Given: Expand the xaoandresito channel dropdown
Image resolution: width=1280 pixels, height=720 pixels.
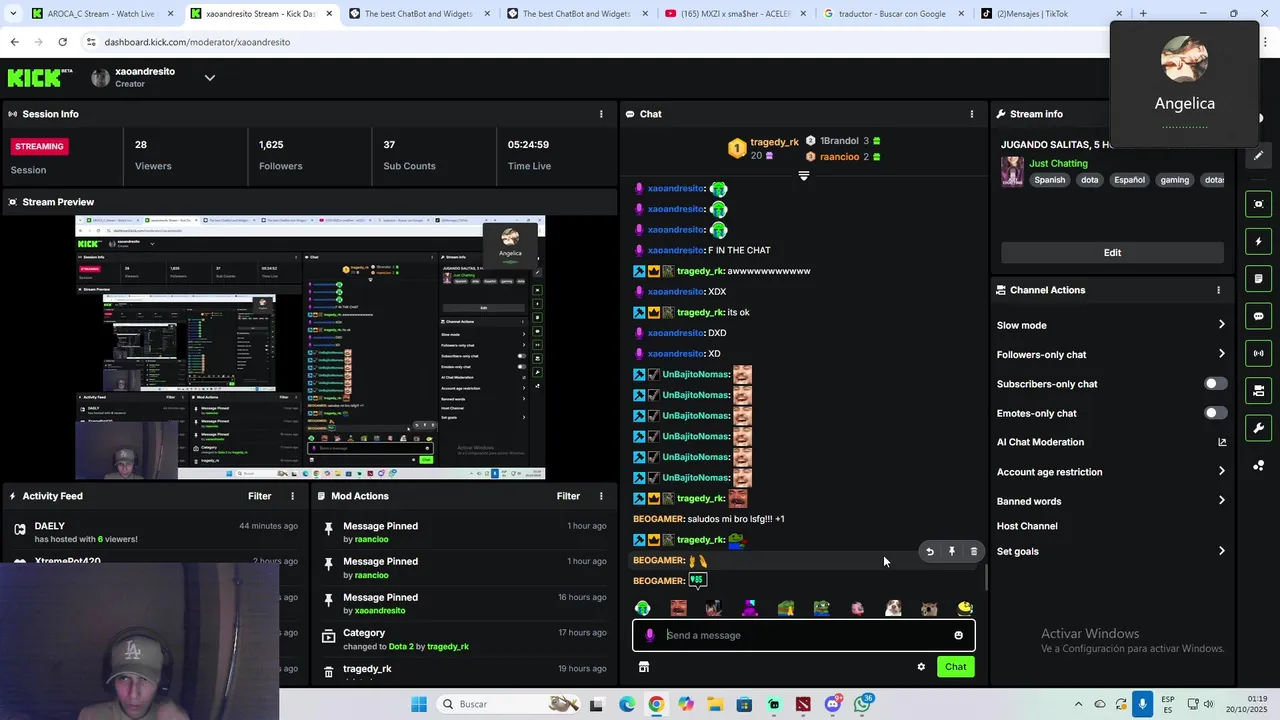Looking at the screenshot, I should (210, 78).
